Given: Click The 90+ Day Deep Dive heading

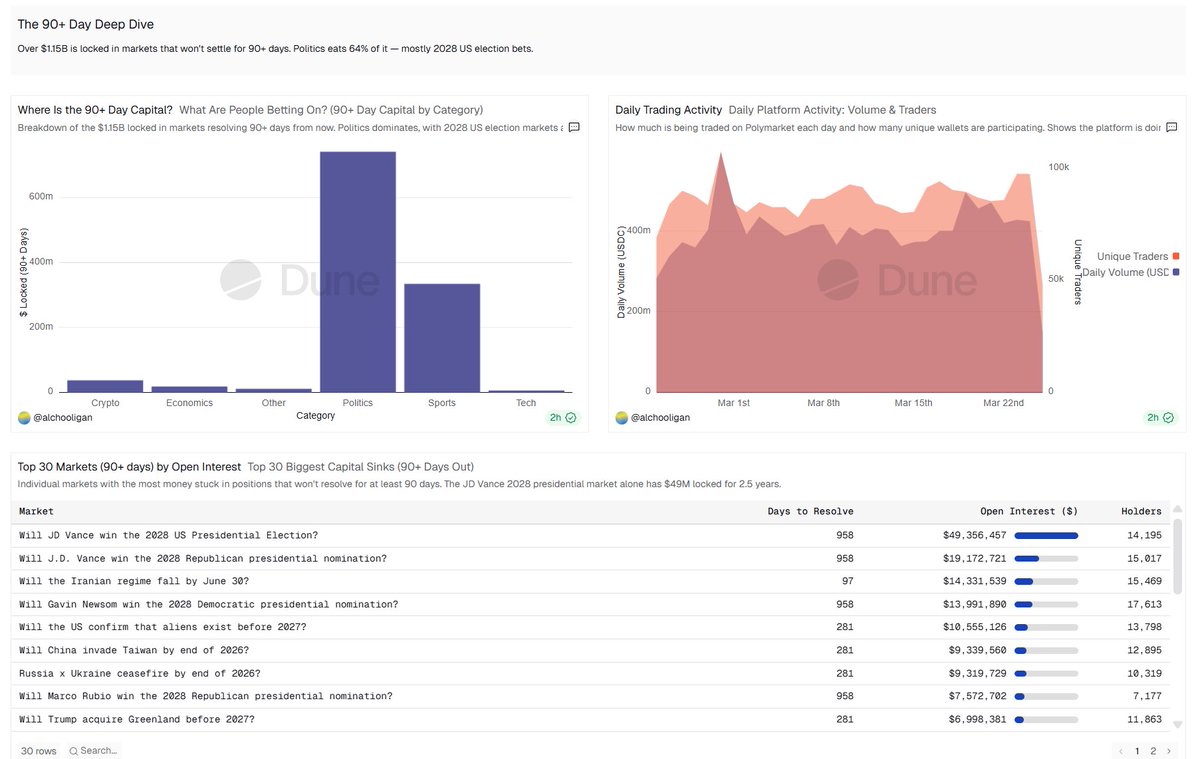Looking at the screenshot, I should (86, 24).
